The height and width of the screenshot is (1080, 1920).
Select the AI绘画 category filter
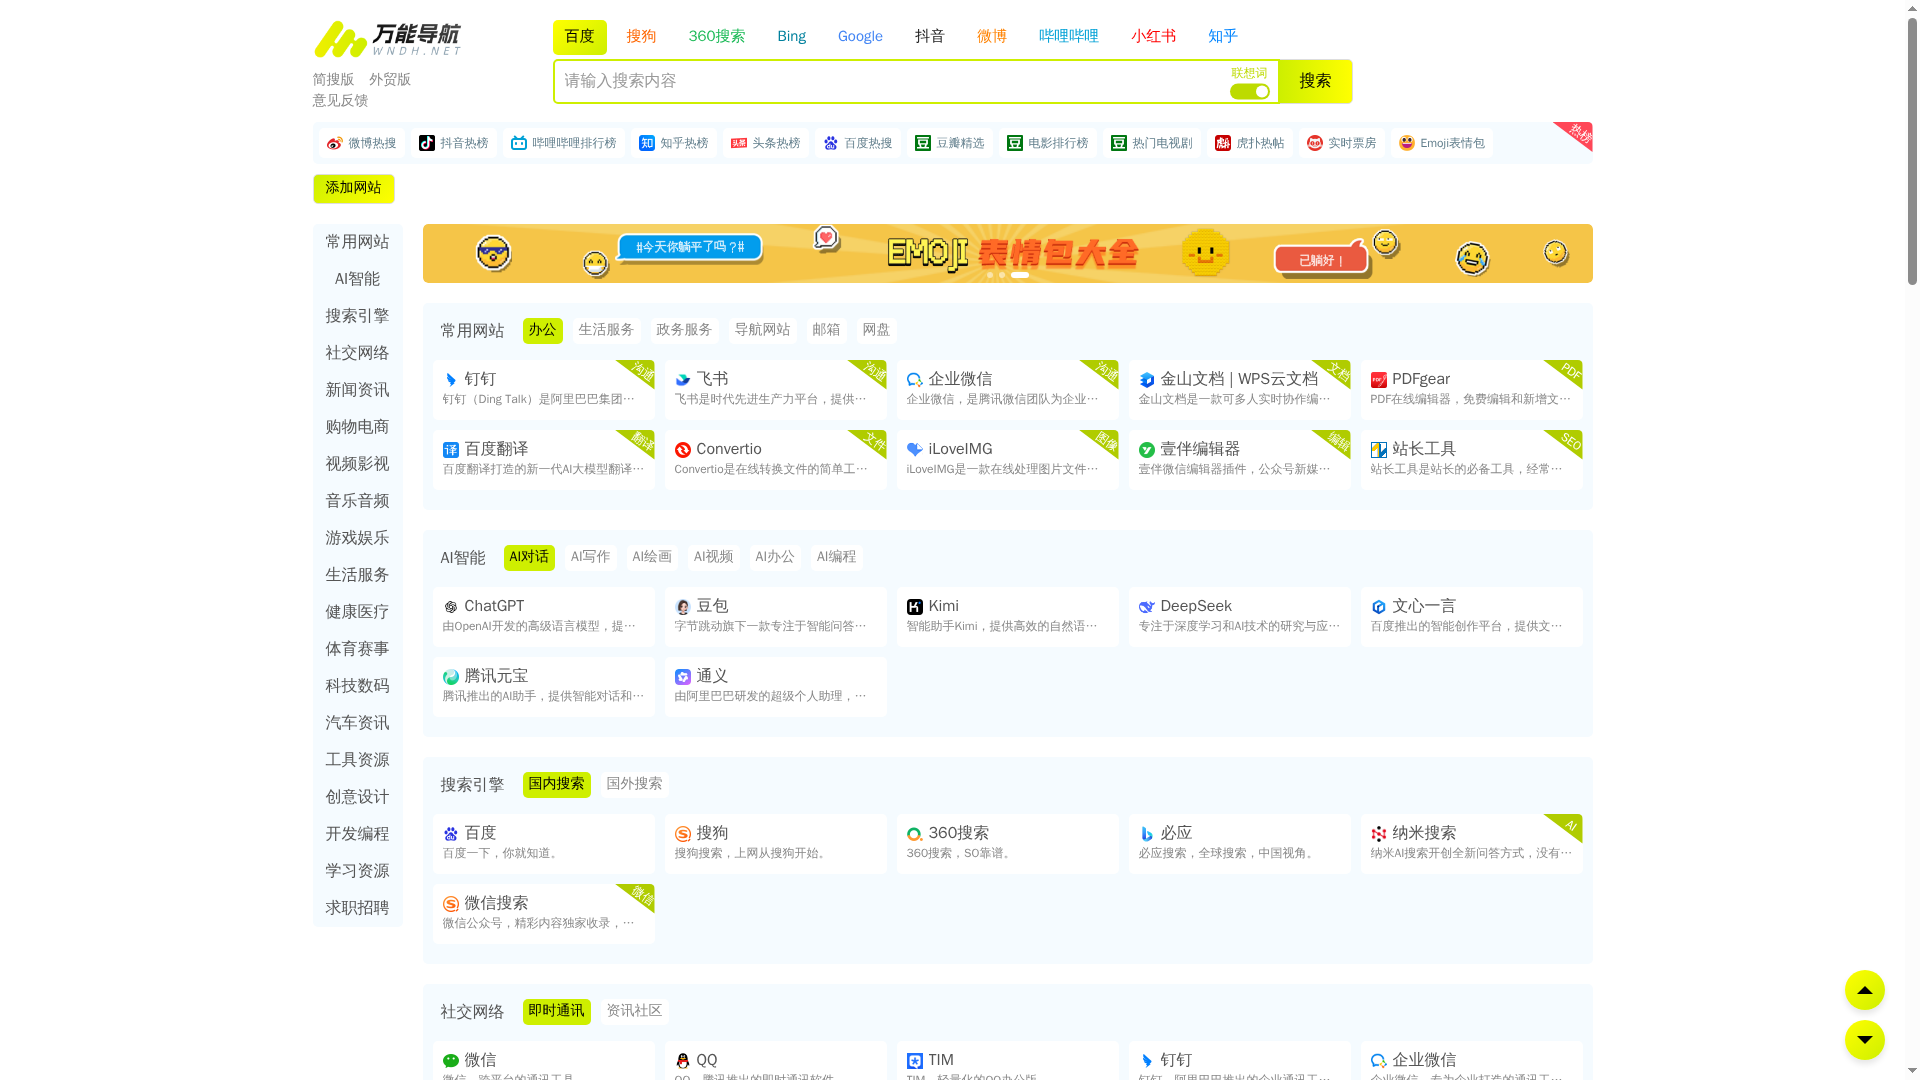point(651,557)
